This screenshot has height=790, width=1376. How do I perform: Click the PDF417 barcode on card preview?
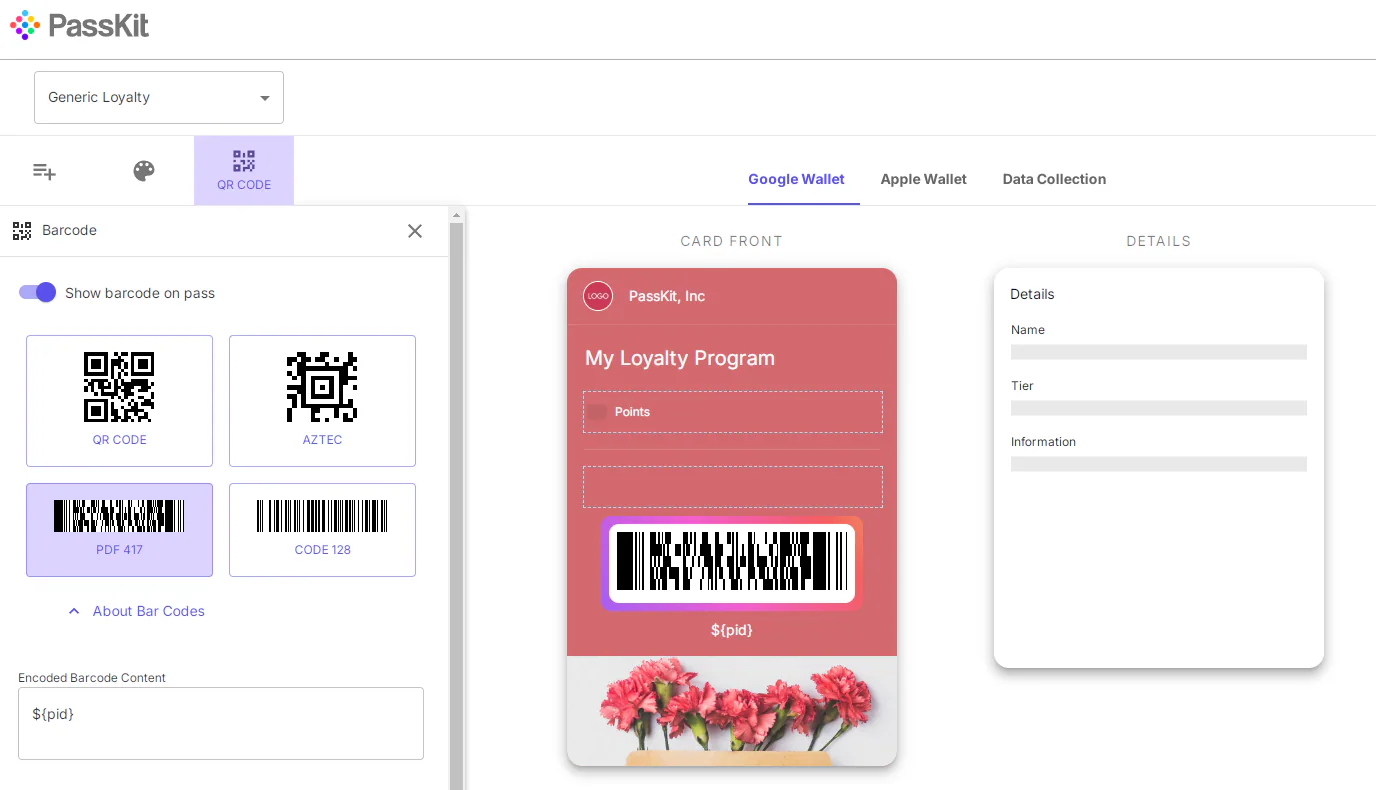click(732, 564)
